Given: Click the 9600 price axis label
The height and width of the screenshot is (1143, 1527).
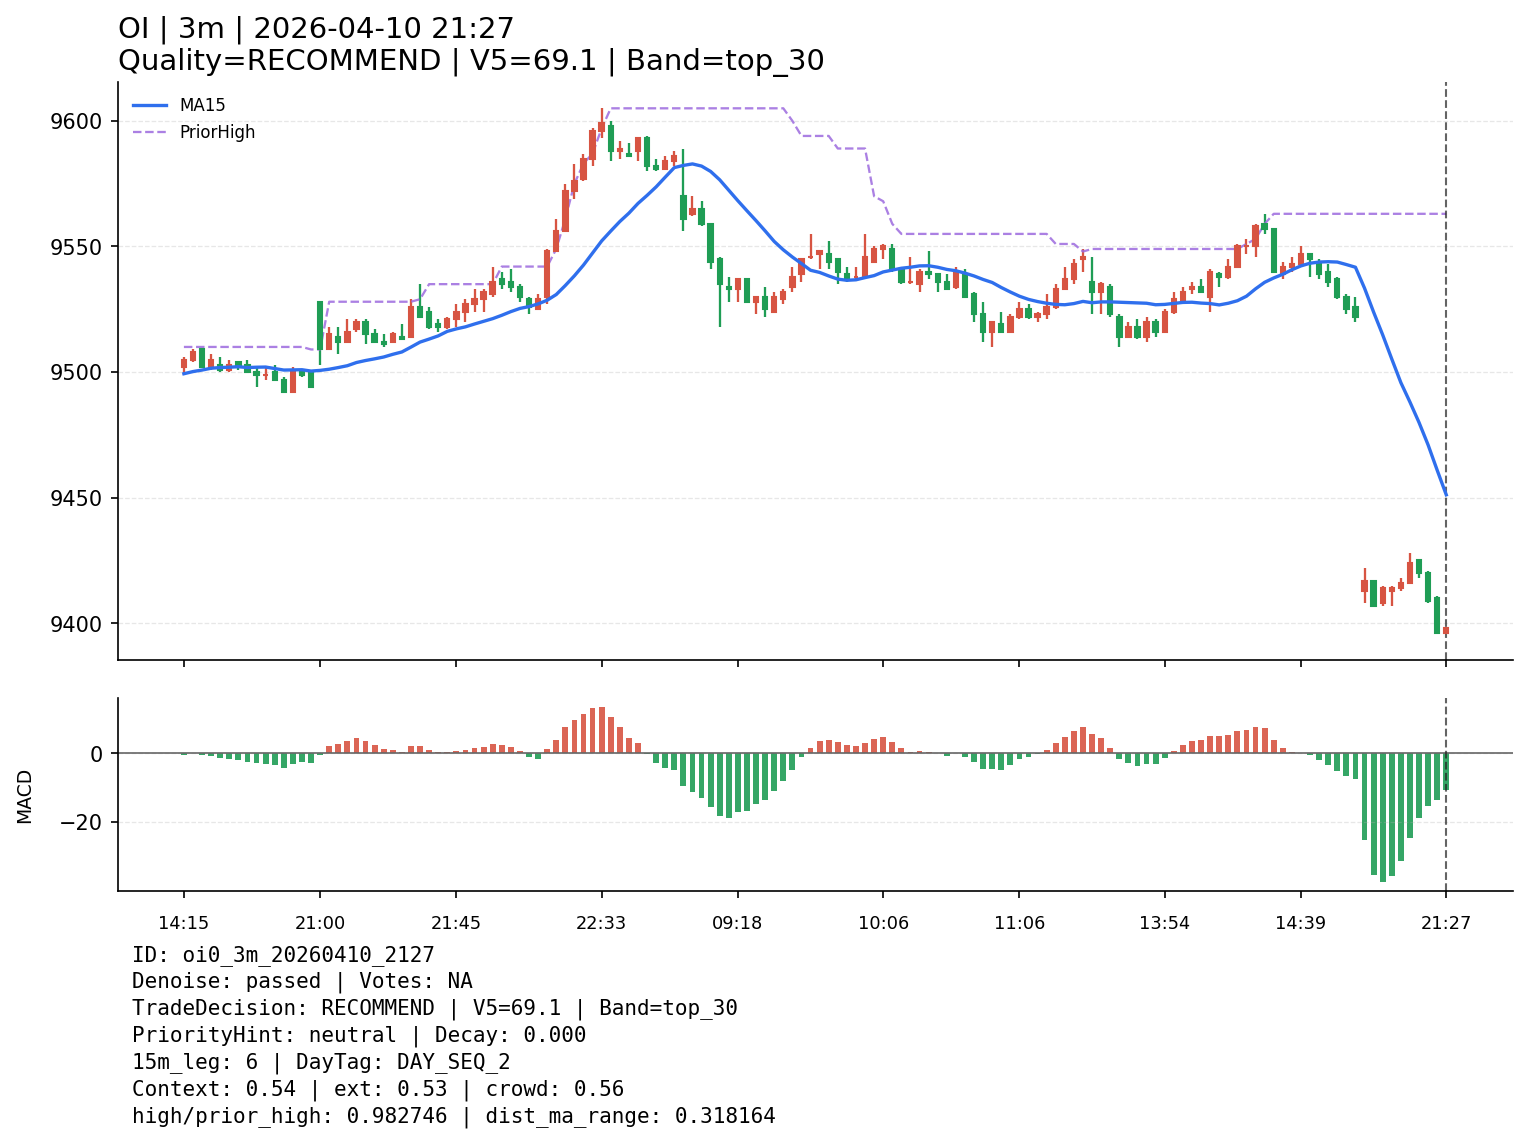Looking at the screenshot, I should [x=76, y=121].
